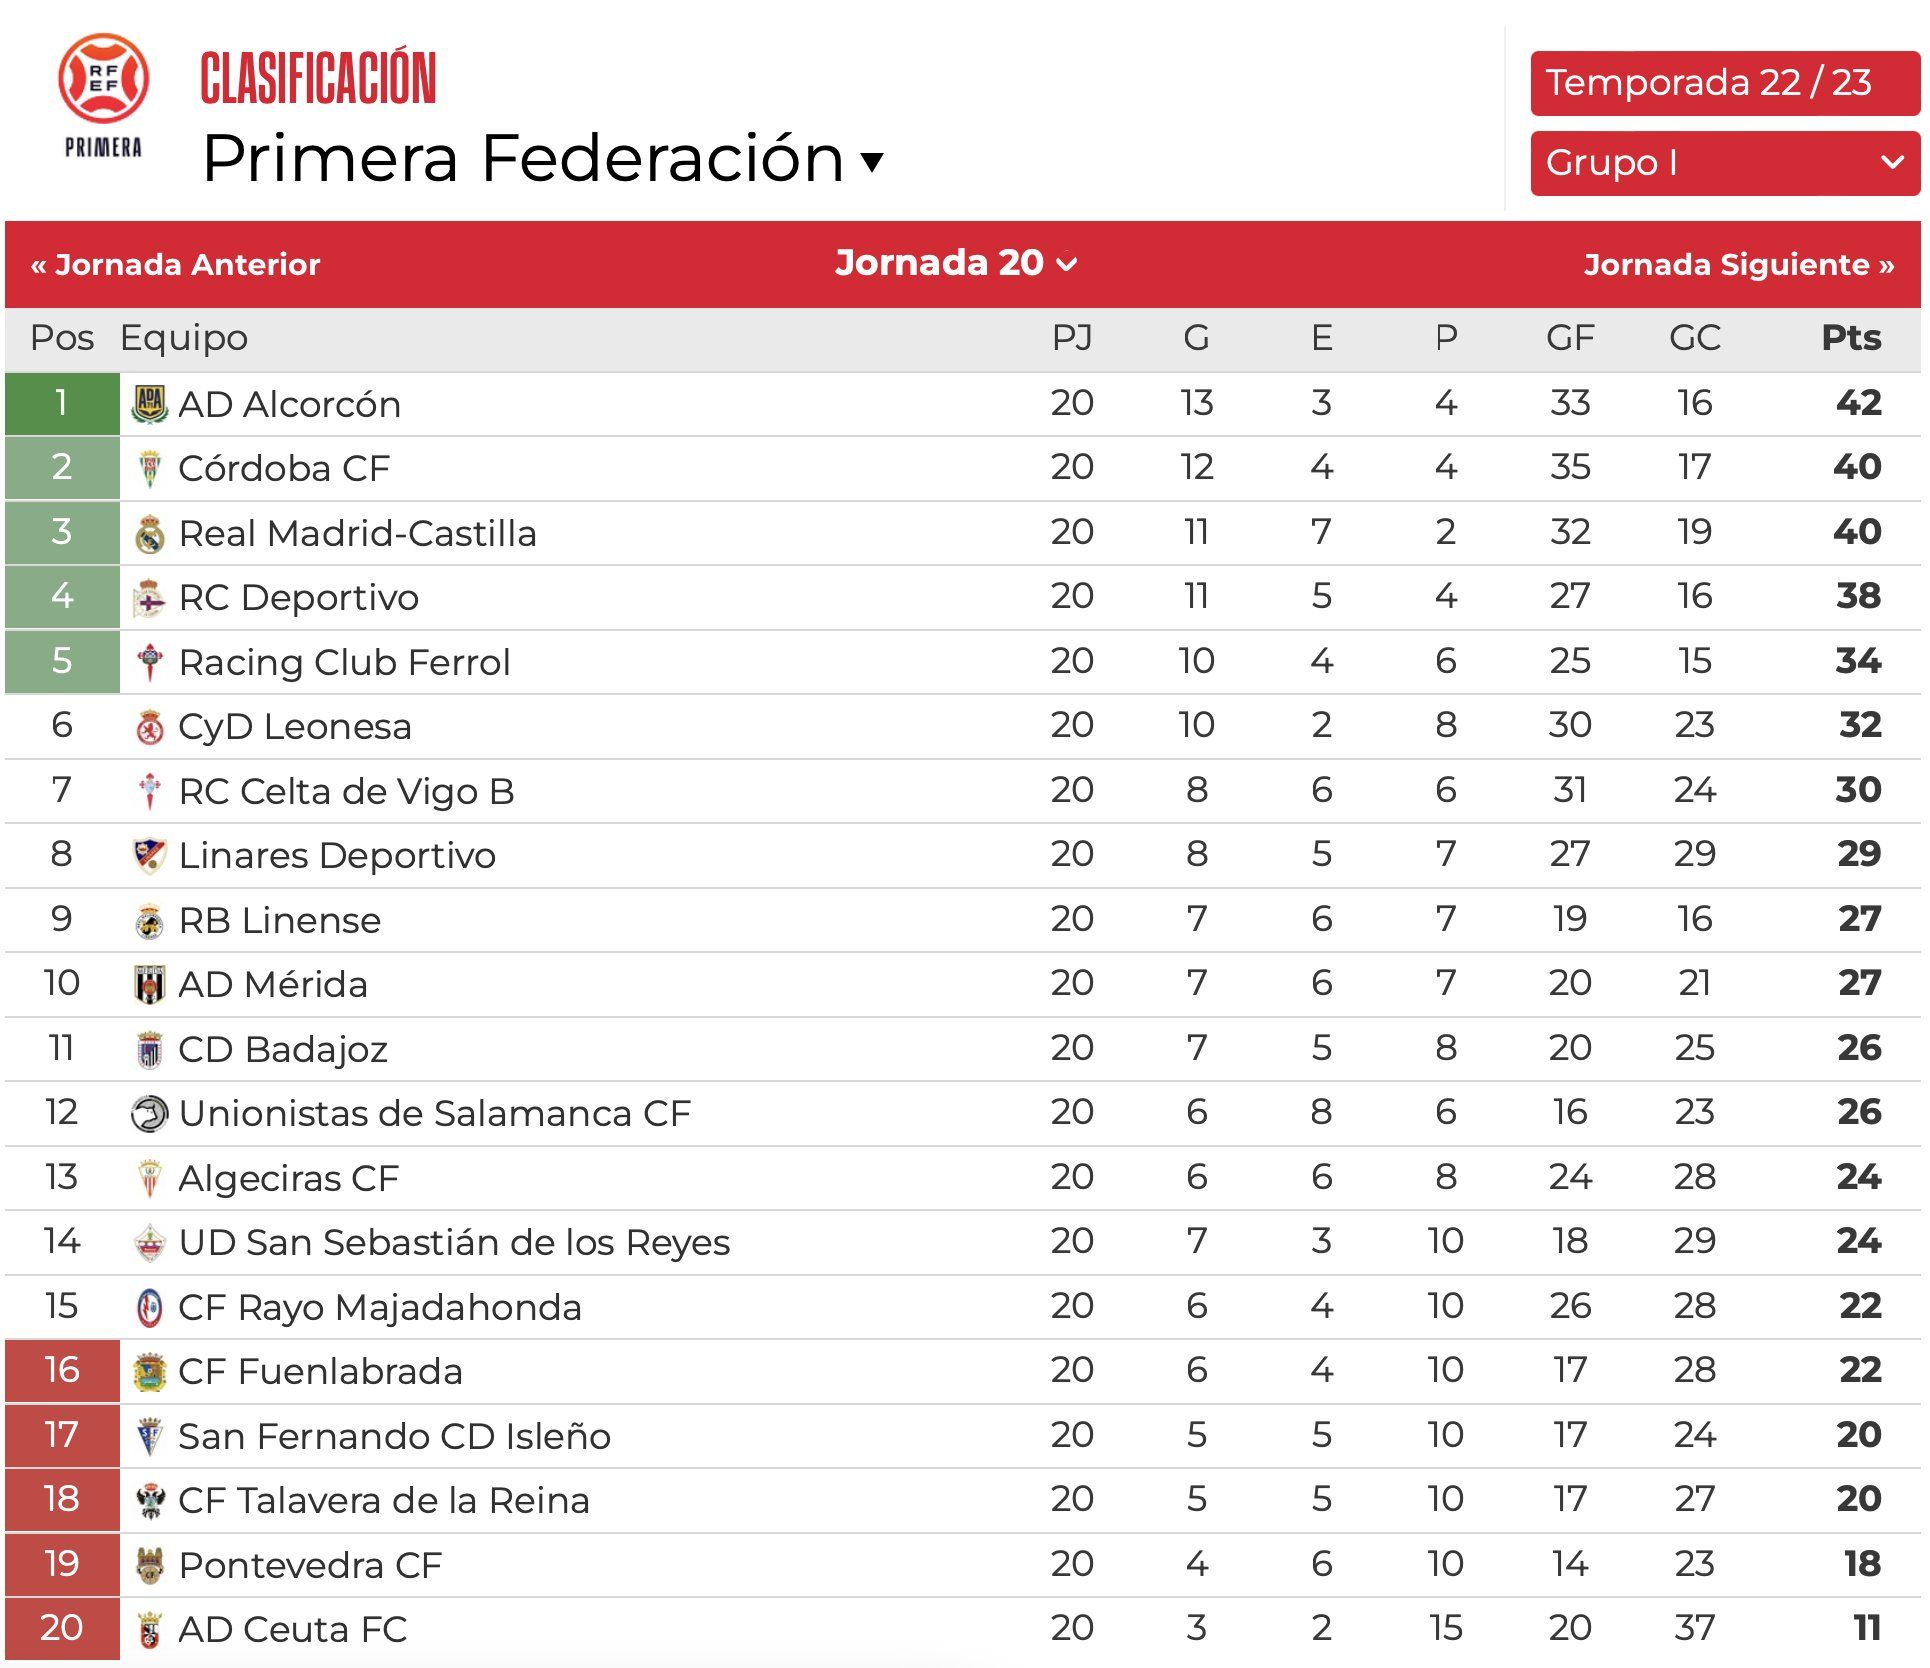
Task: Click the Pontevedra CF crest icon
Action: coord(150,1565)
